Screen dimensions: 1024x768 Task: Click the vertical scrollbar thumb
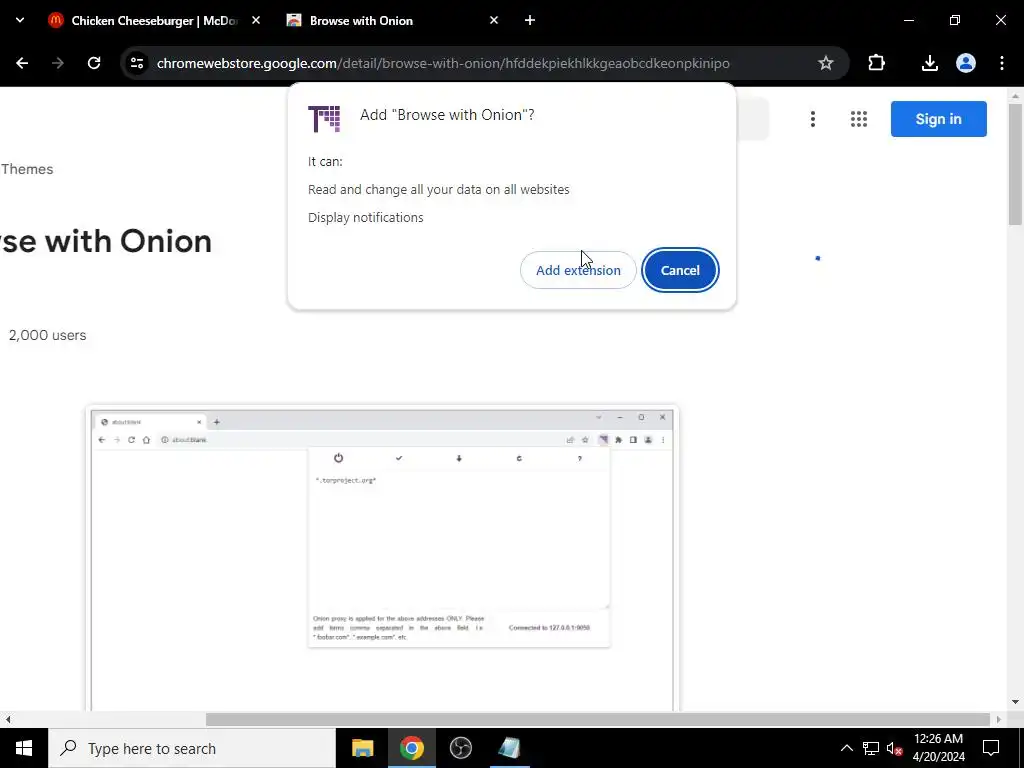click(x=1015, y=165)
